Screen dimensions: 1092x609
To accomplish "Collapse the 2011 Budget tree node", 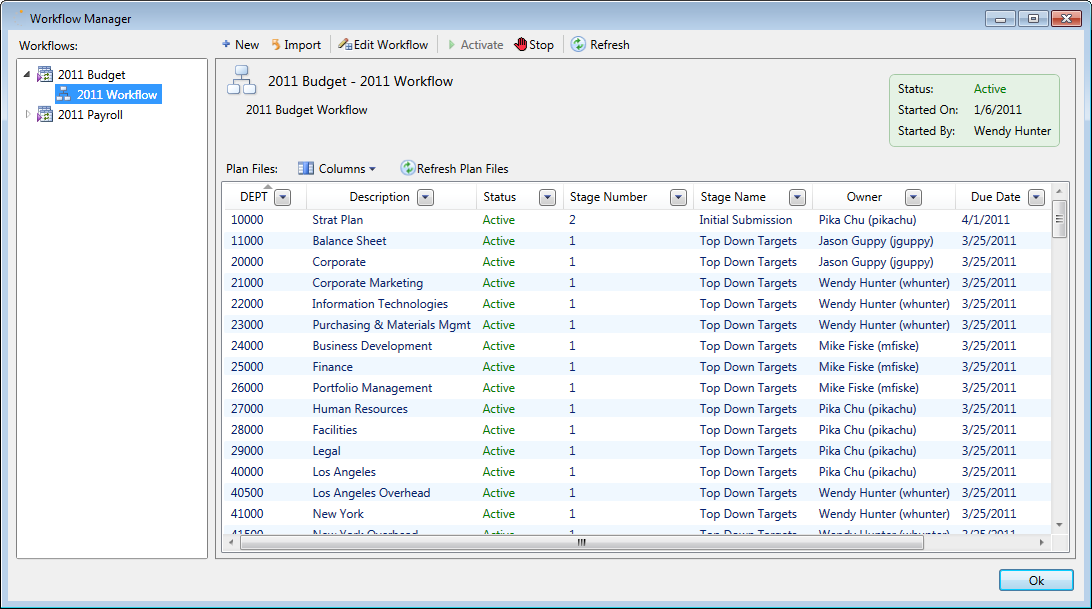I will coord(27,75).
